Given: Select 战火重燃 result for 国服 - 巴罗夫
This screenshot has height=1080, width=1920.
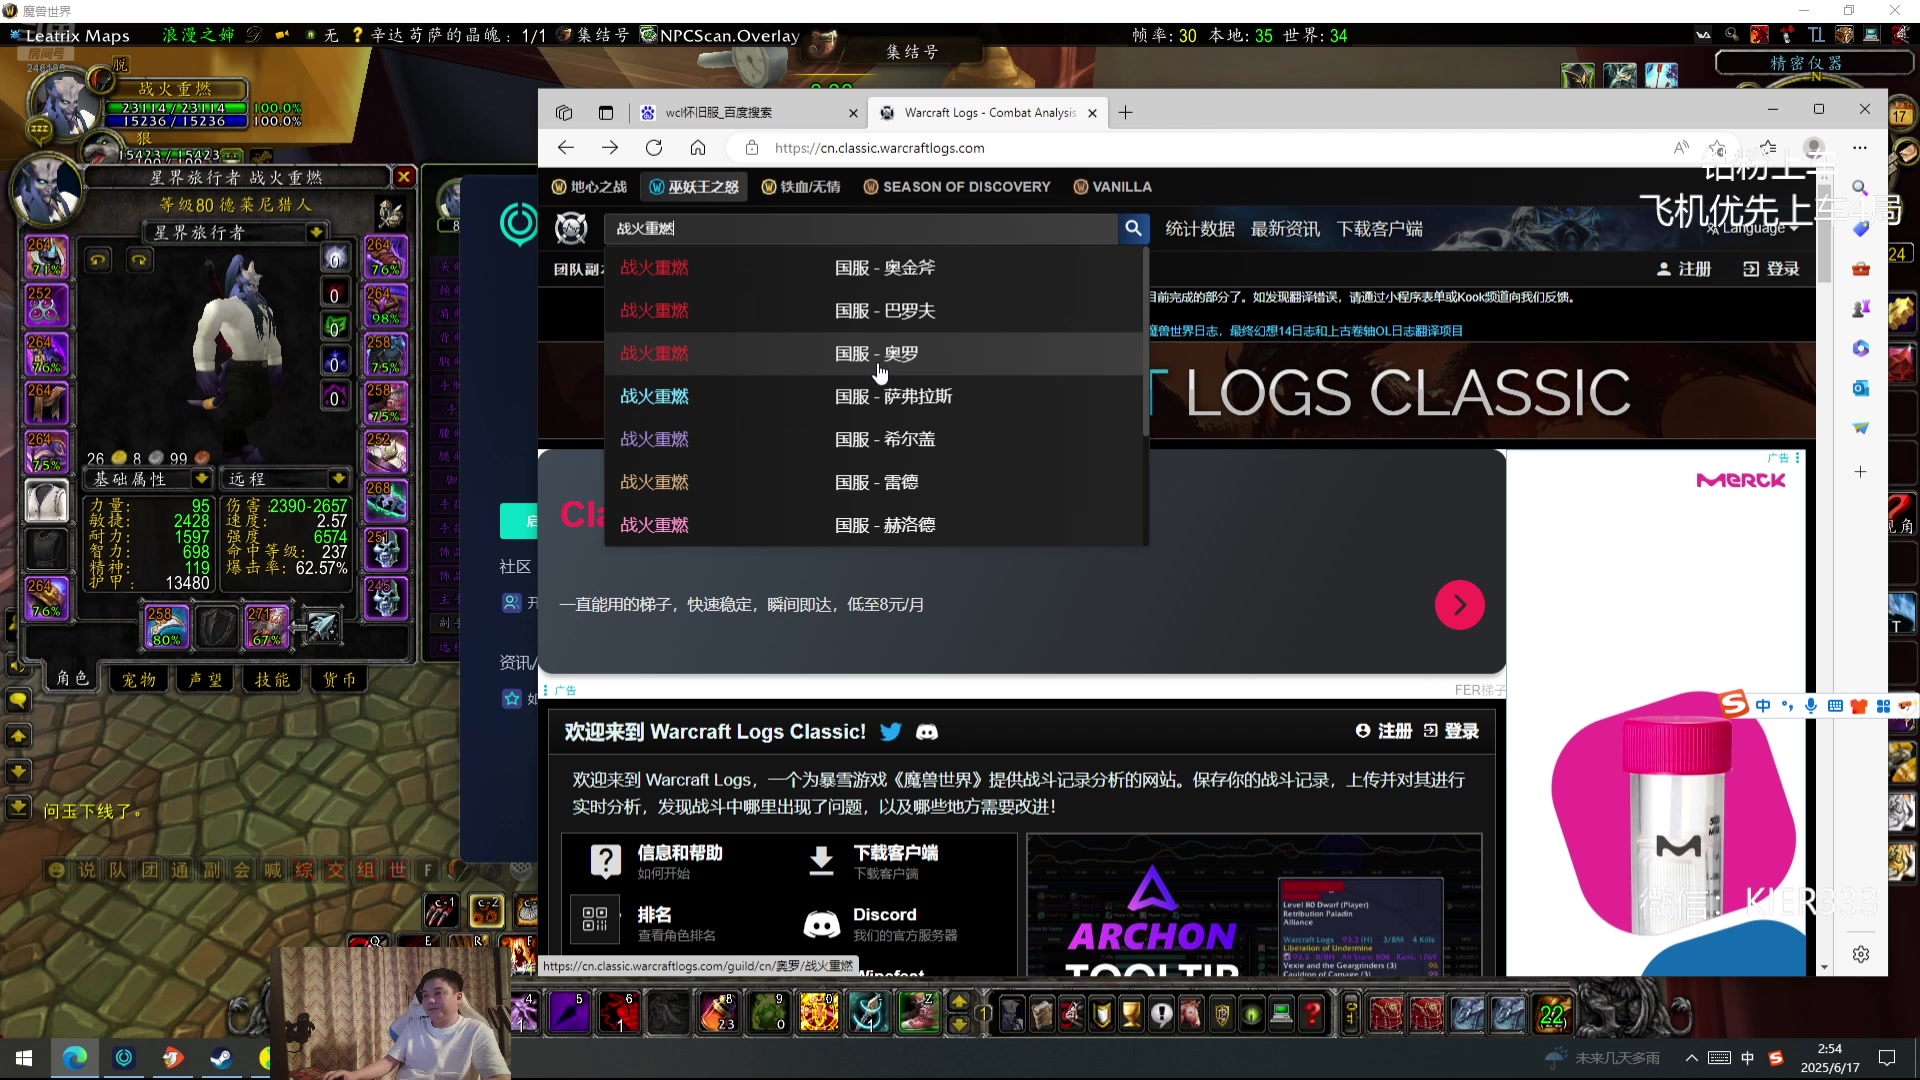Looking at the screenshot, I should click(875, 311).
